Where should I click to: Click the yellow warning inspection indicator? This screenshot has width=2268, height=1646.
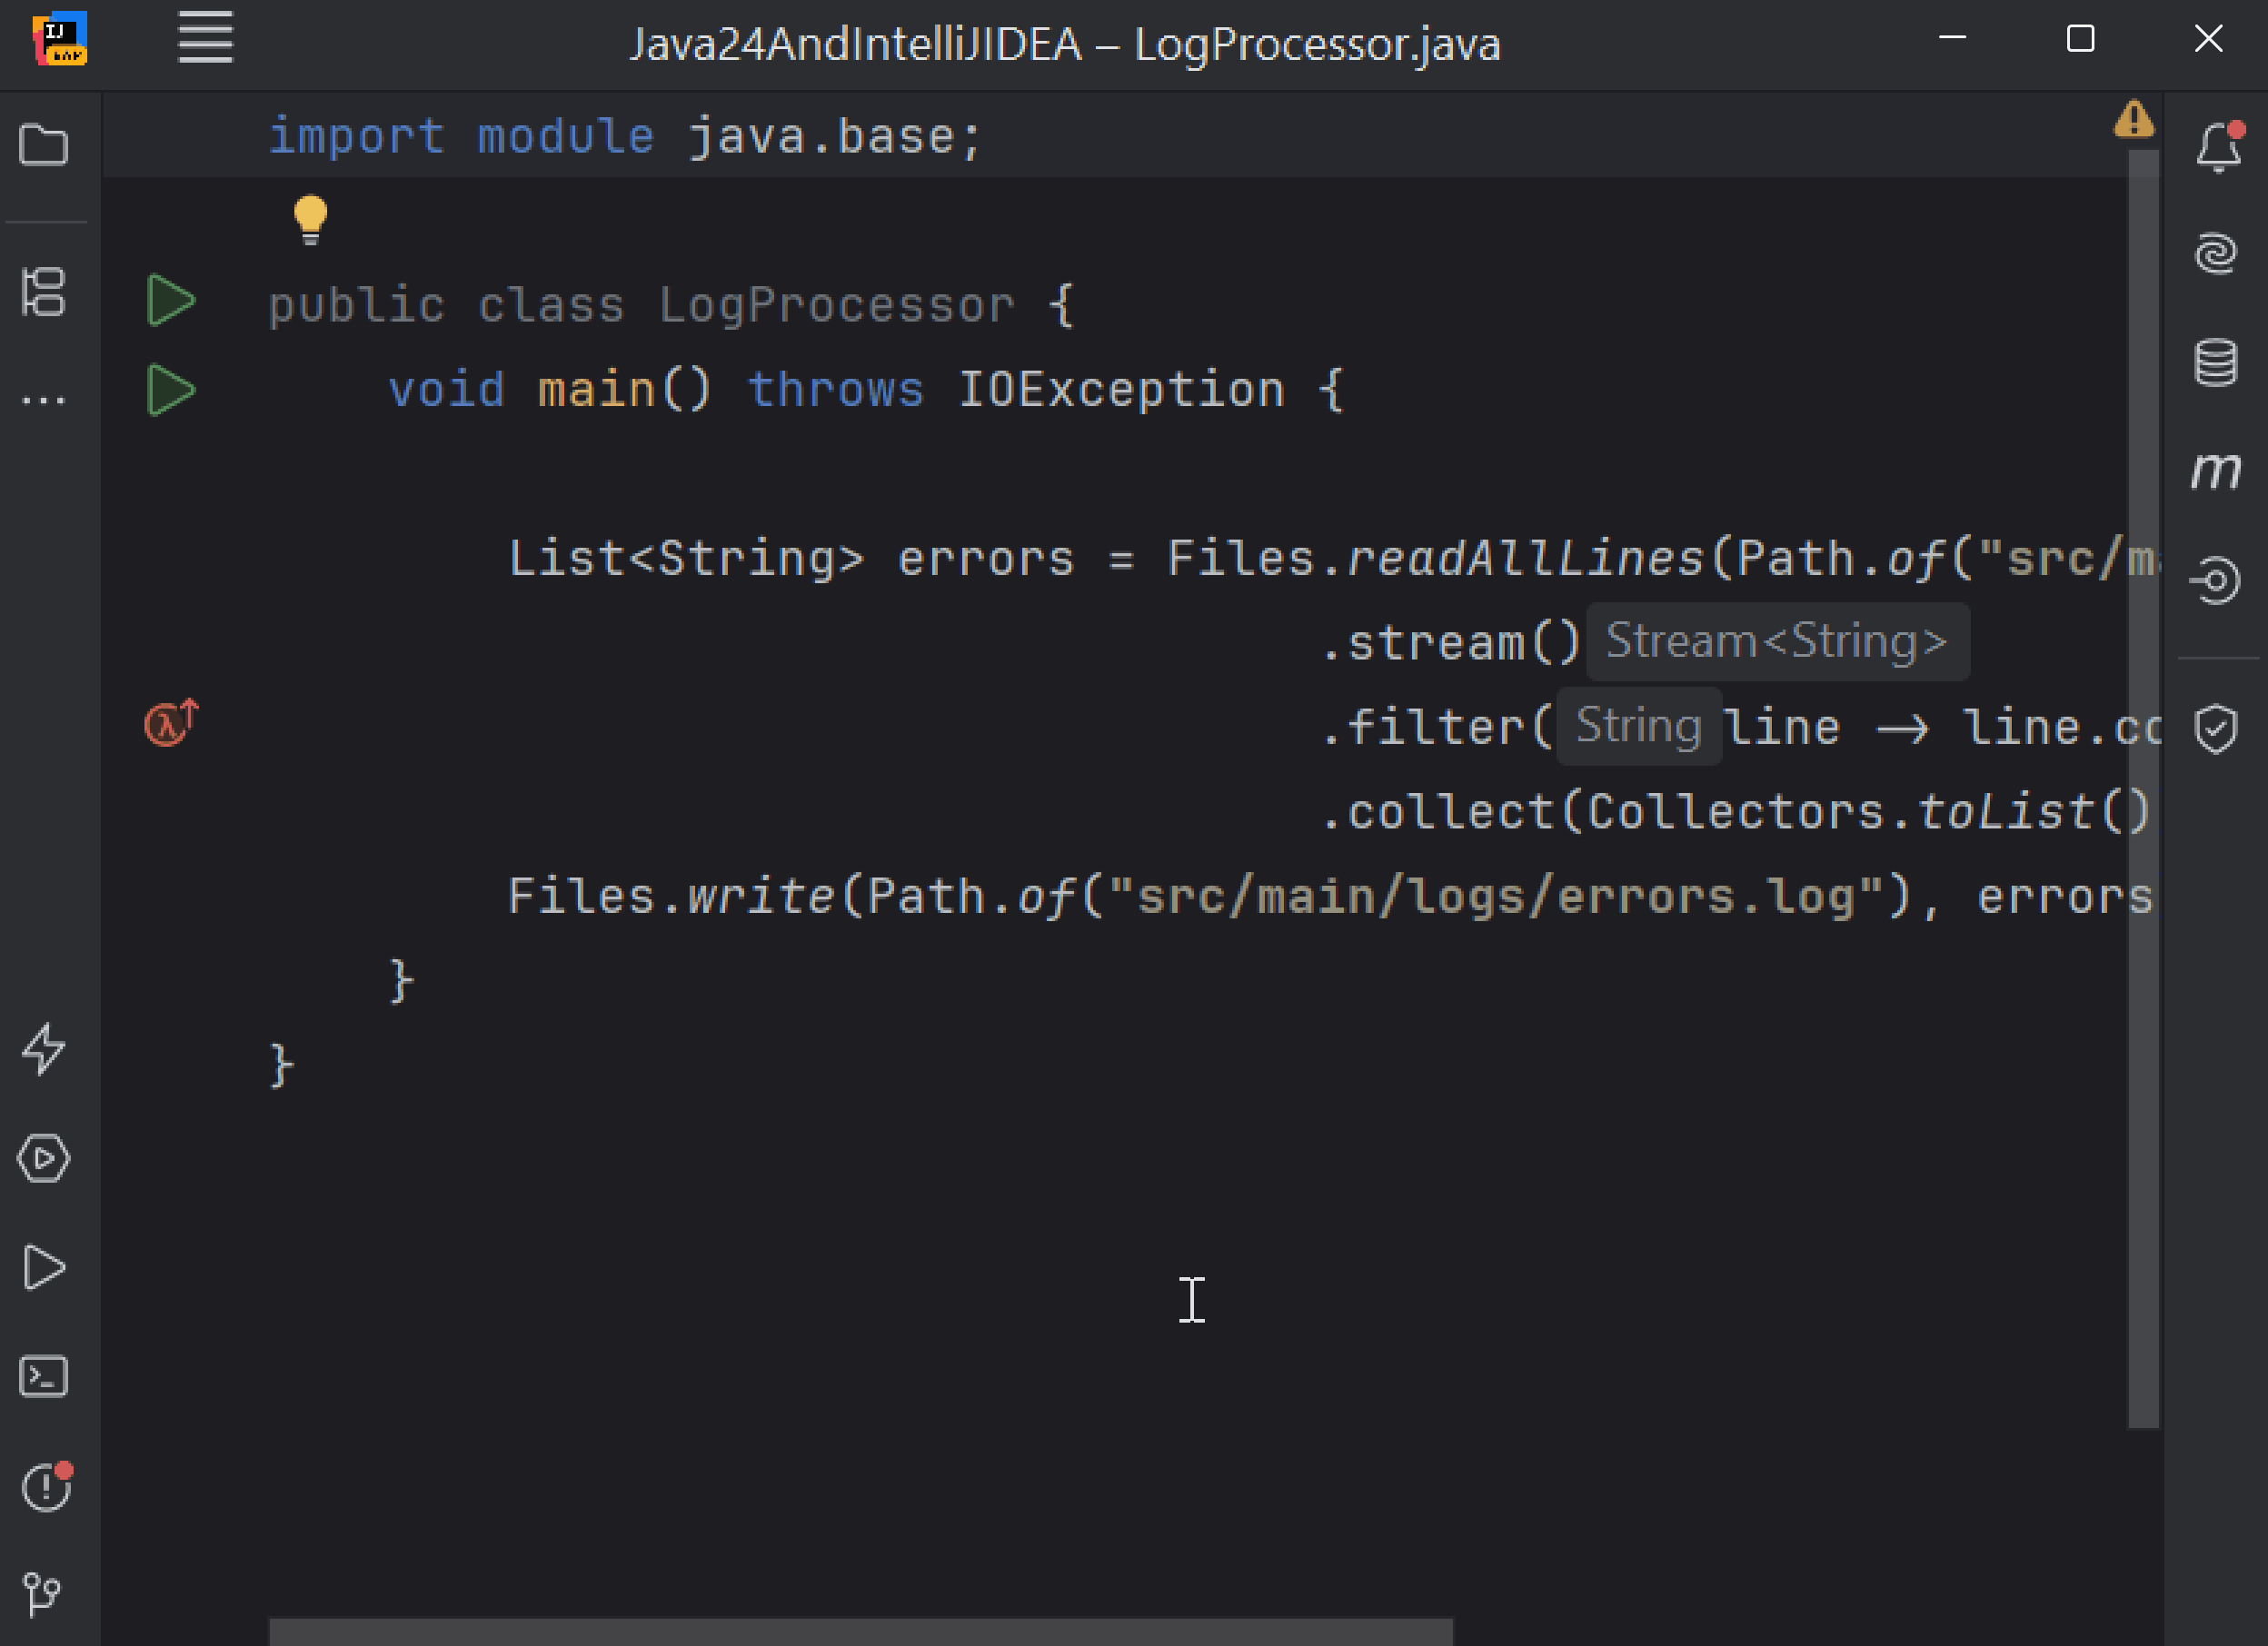[x=2134, y=119]
